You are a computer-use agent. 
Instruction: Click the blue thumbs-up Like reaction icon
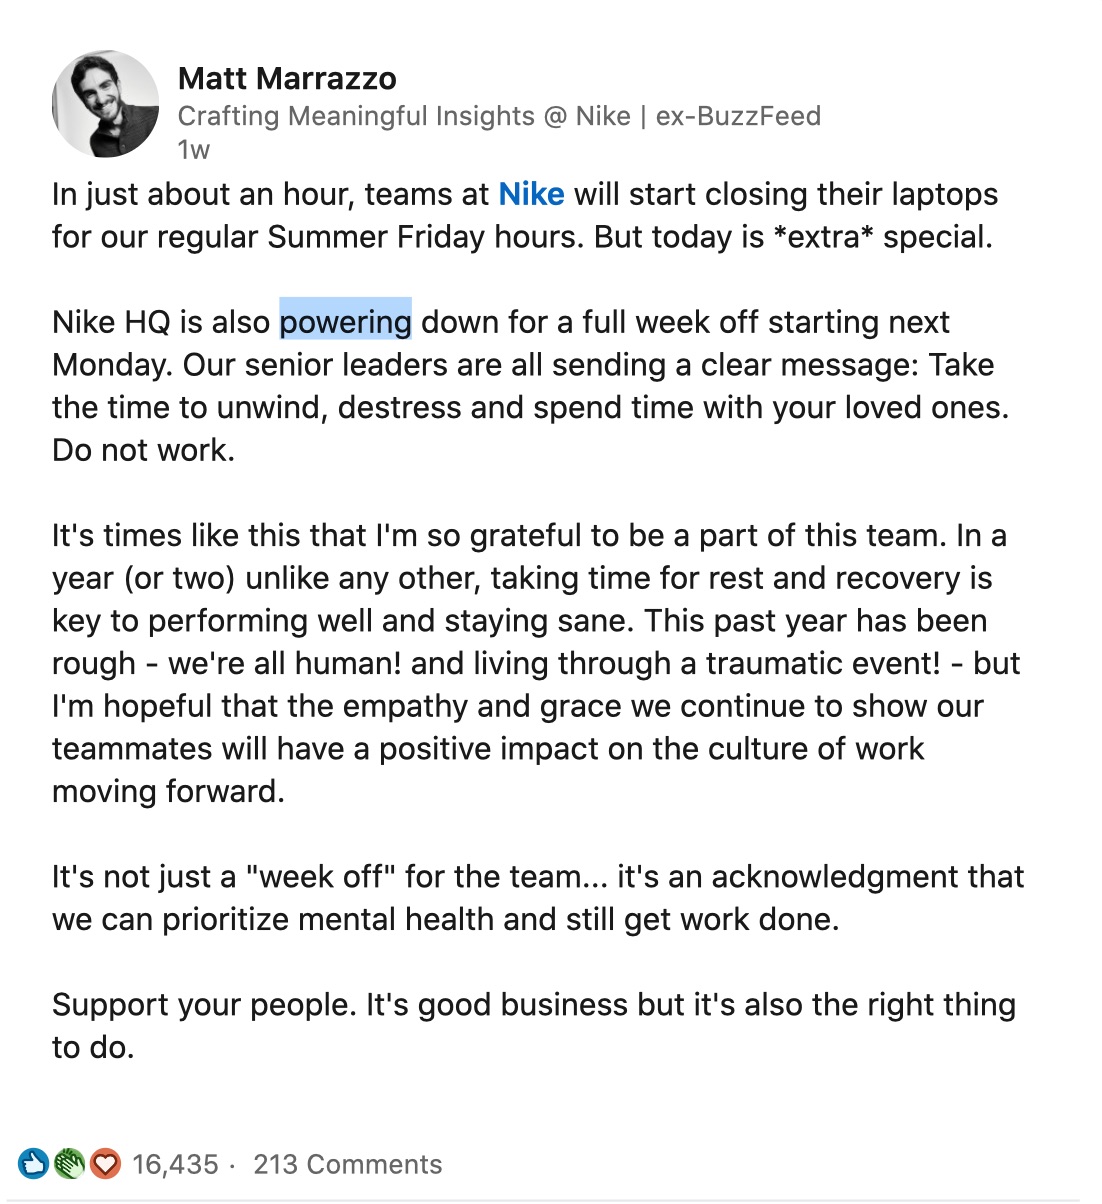click(x=34, y=1163)
